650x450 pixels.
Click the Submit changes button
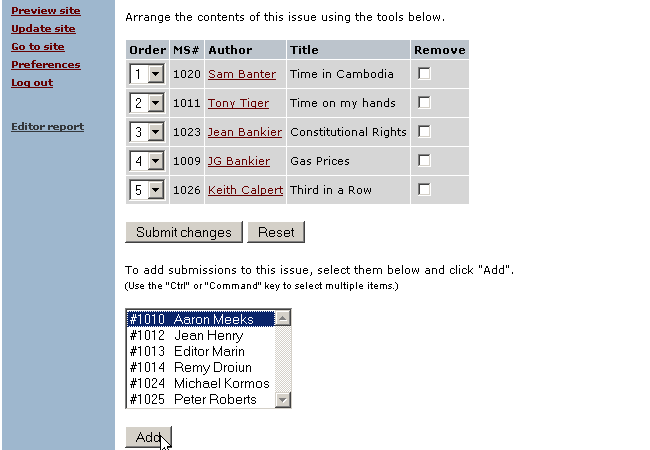coord(183,232)
